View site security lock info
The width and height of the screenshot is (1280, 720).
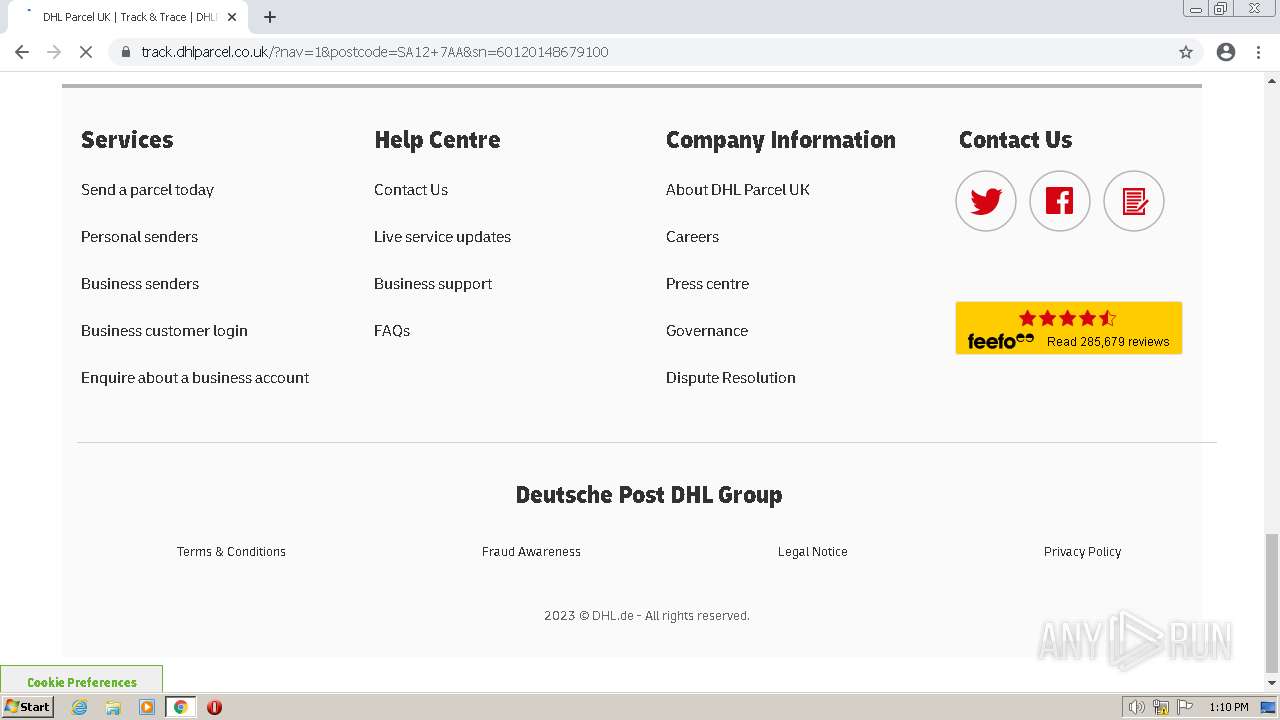[126, 52]
